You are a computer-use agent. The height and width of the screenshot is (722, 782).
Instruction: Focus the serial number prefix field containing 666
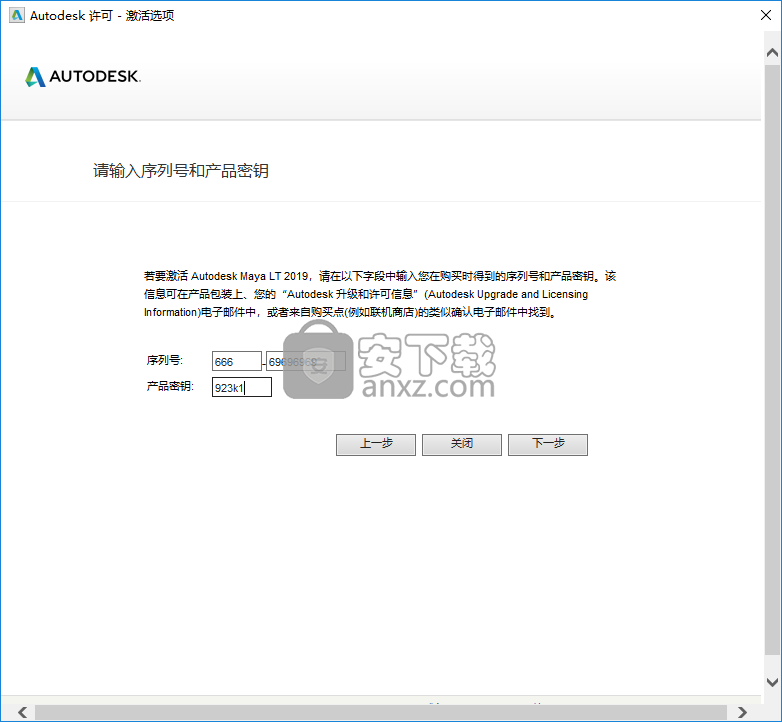[x=237, y=361]
